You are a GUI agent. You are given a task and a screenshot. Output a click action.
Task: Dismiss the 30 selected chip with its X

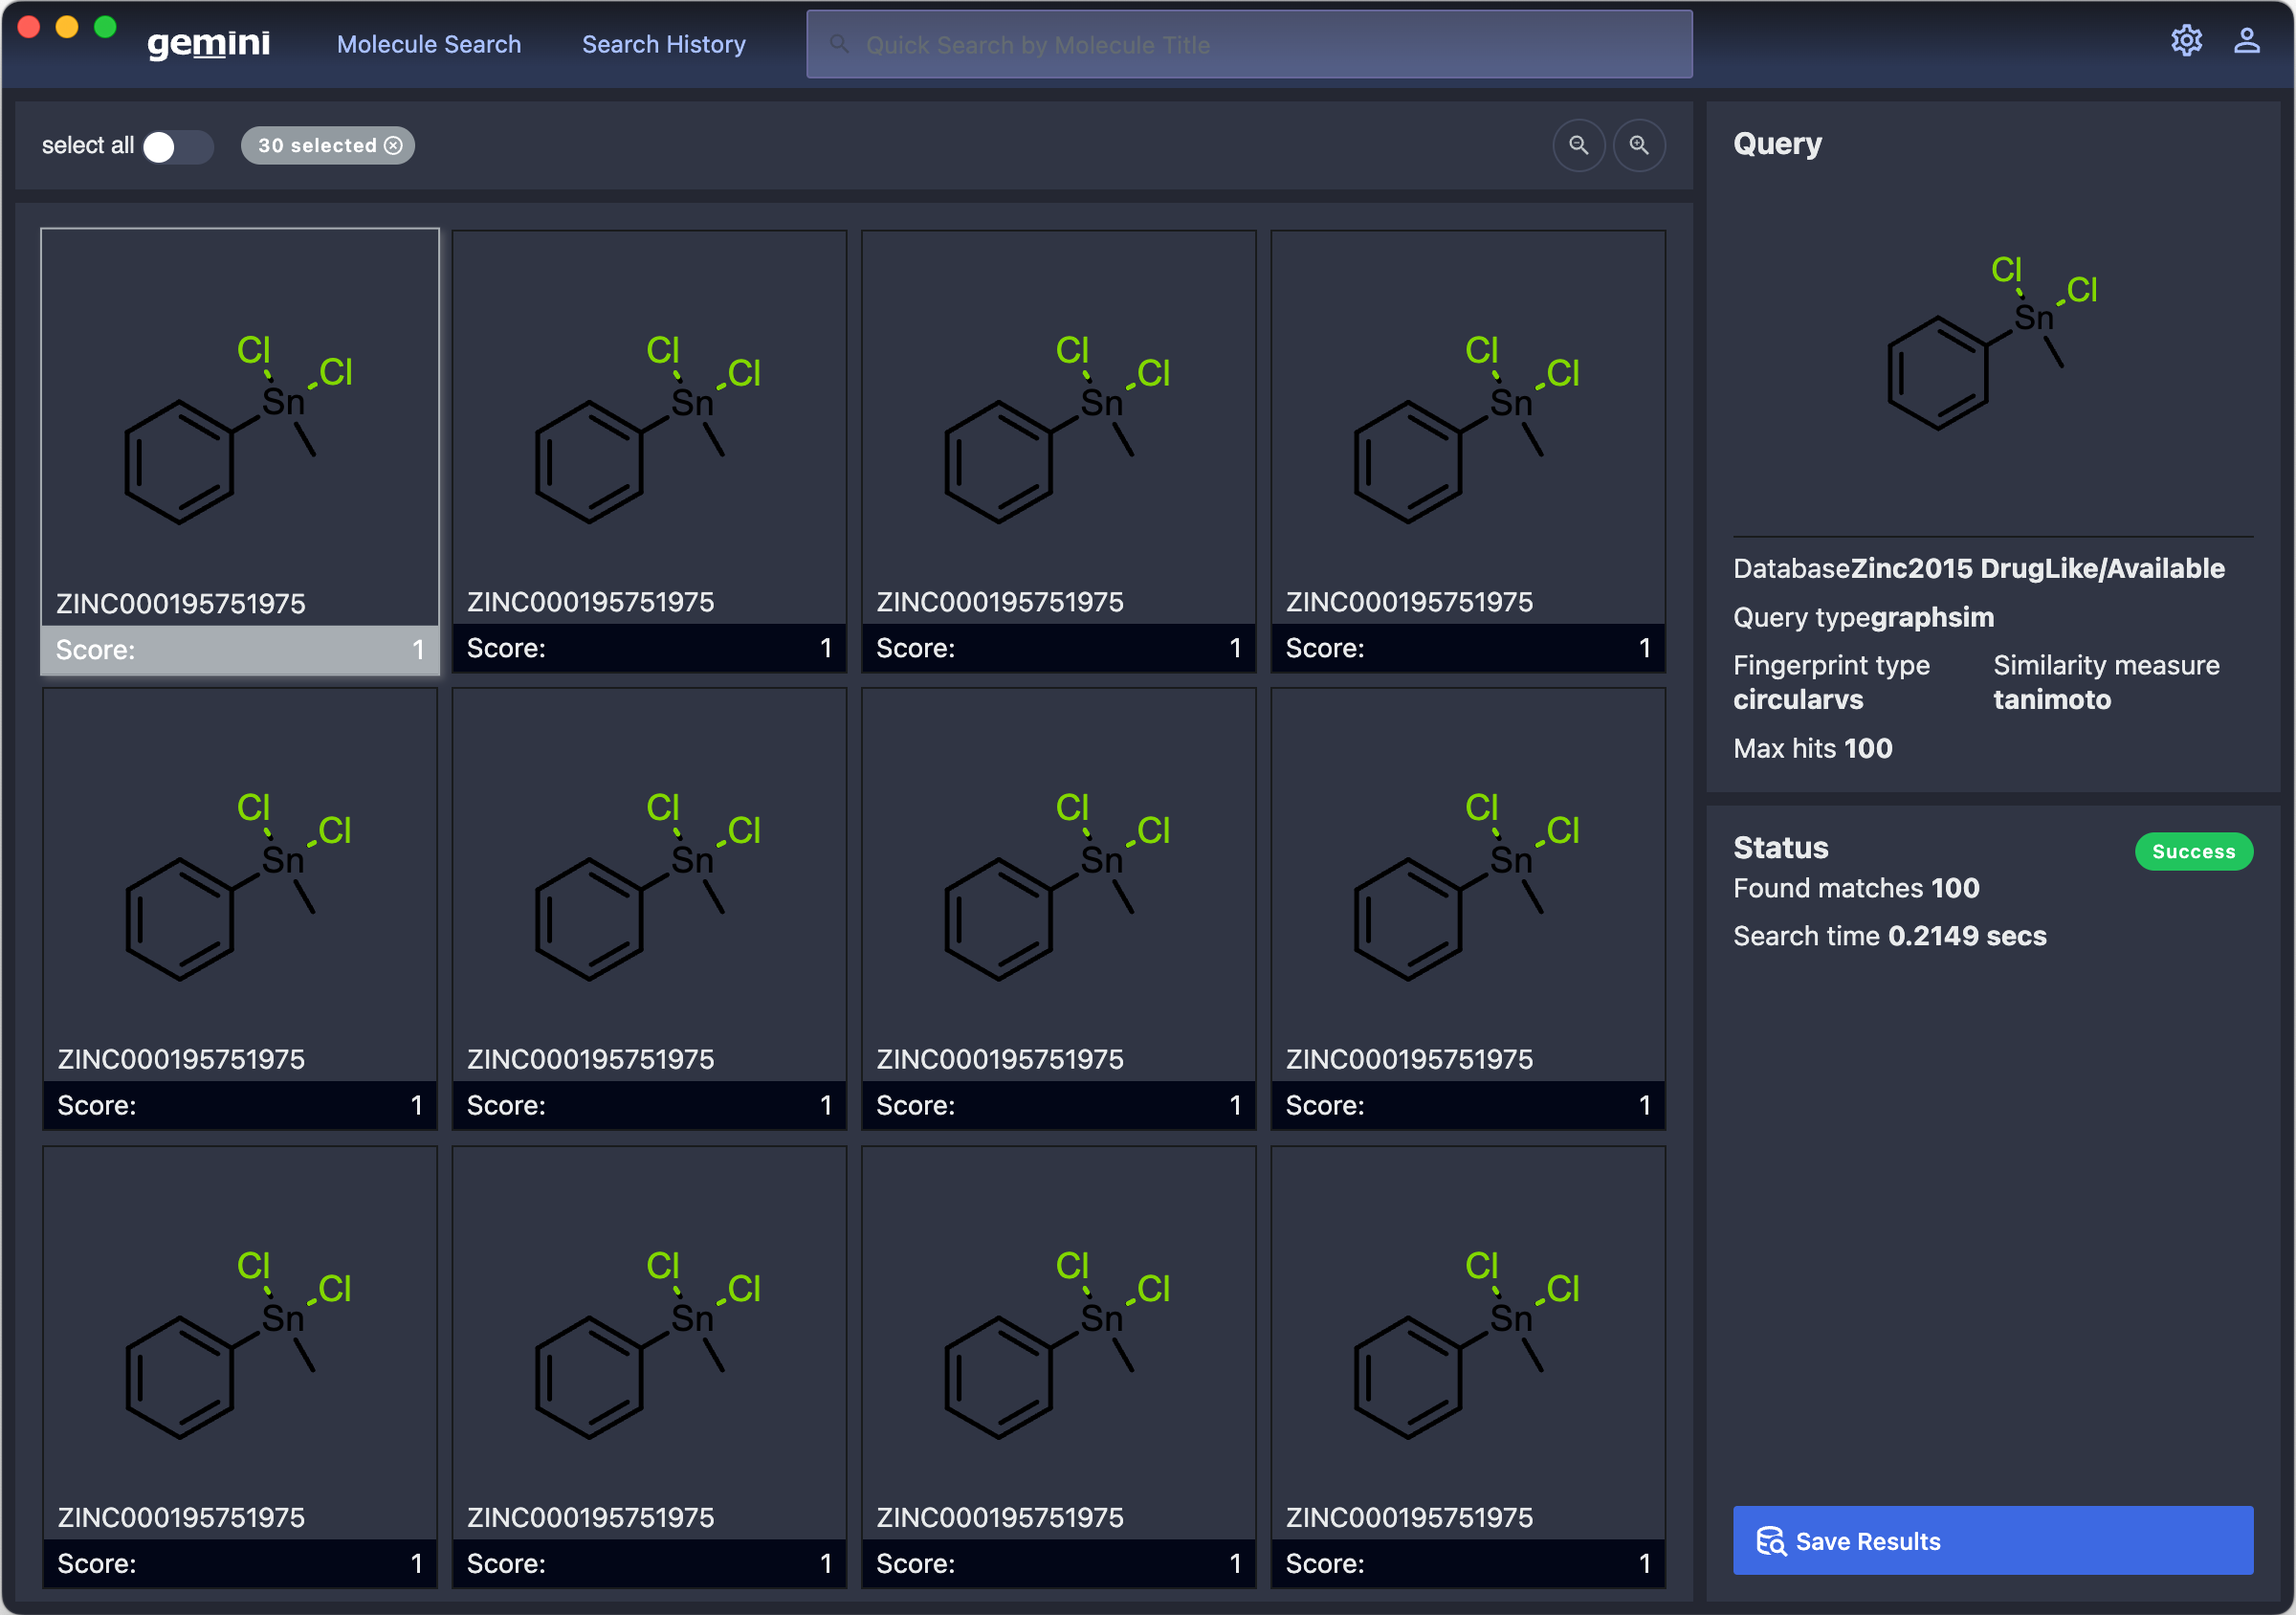tap(394, 145)
